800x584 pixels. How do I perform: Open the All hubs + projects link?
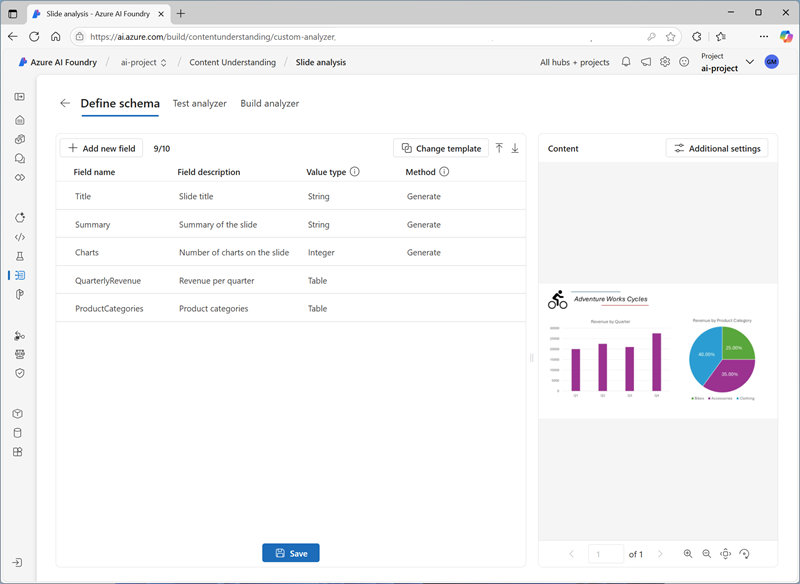pyautogui.click(x=574, y=62)
